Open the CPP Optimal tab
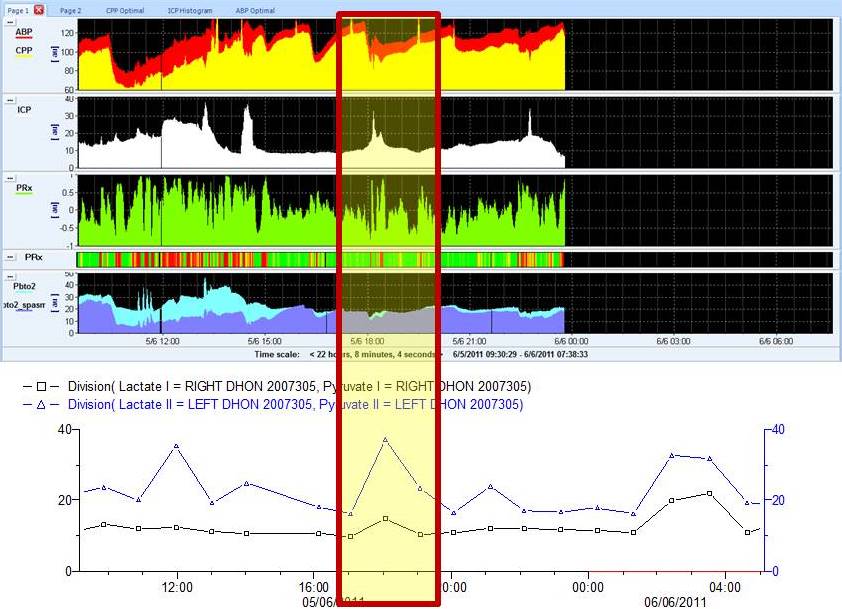 (x=125, y=9)
